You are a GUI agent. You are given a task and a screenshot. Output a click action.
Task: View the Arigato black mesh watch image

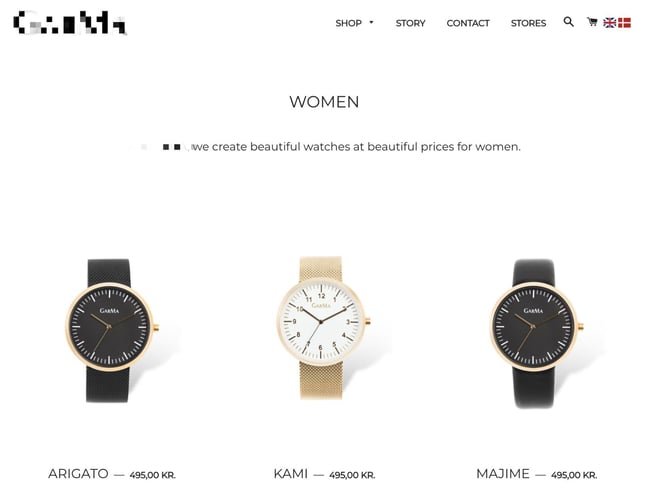(112, 330)
